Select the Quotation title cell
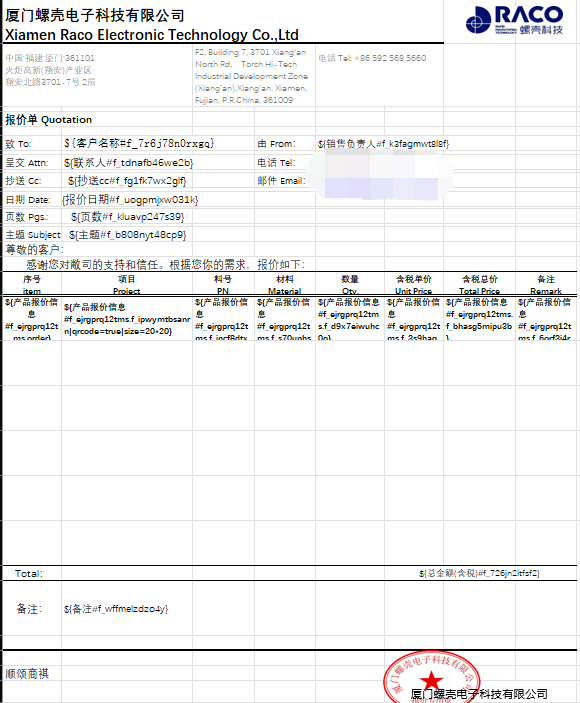 click(48, 120)
